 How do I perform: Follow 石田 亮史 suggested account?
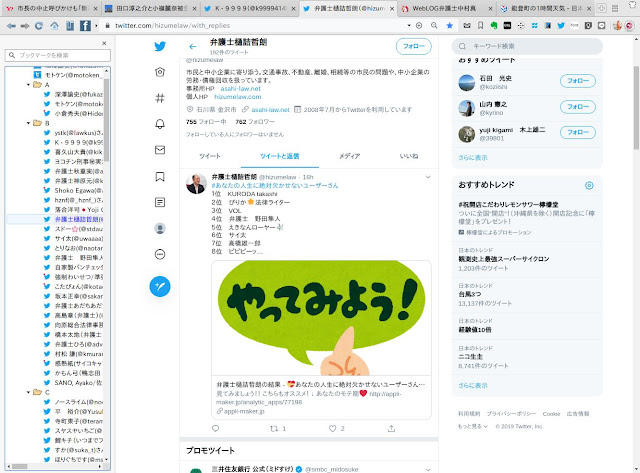pyautogui.click(x=578, y=81)
